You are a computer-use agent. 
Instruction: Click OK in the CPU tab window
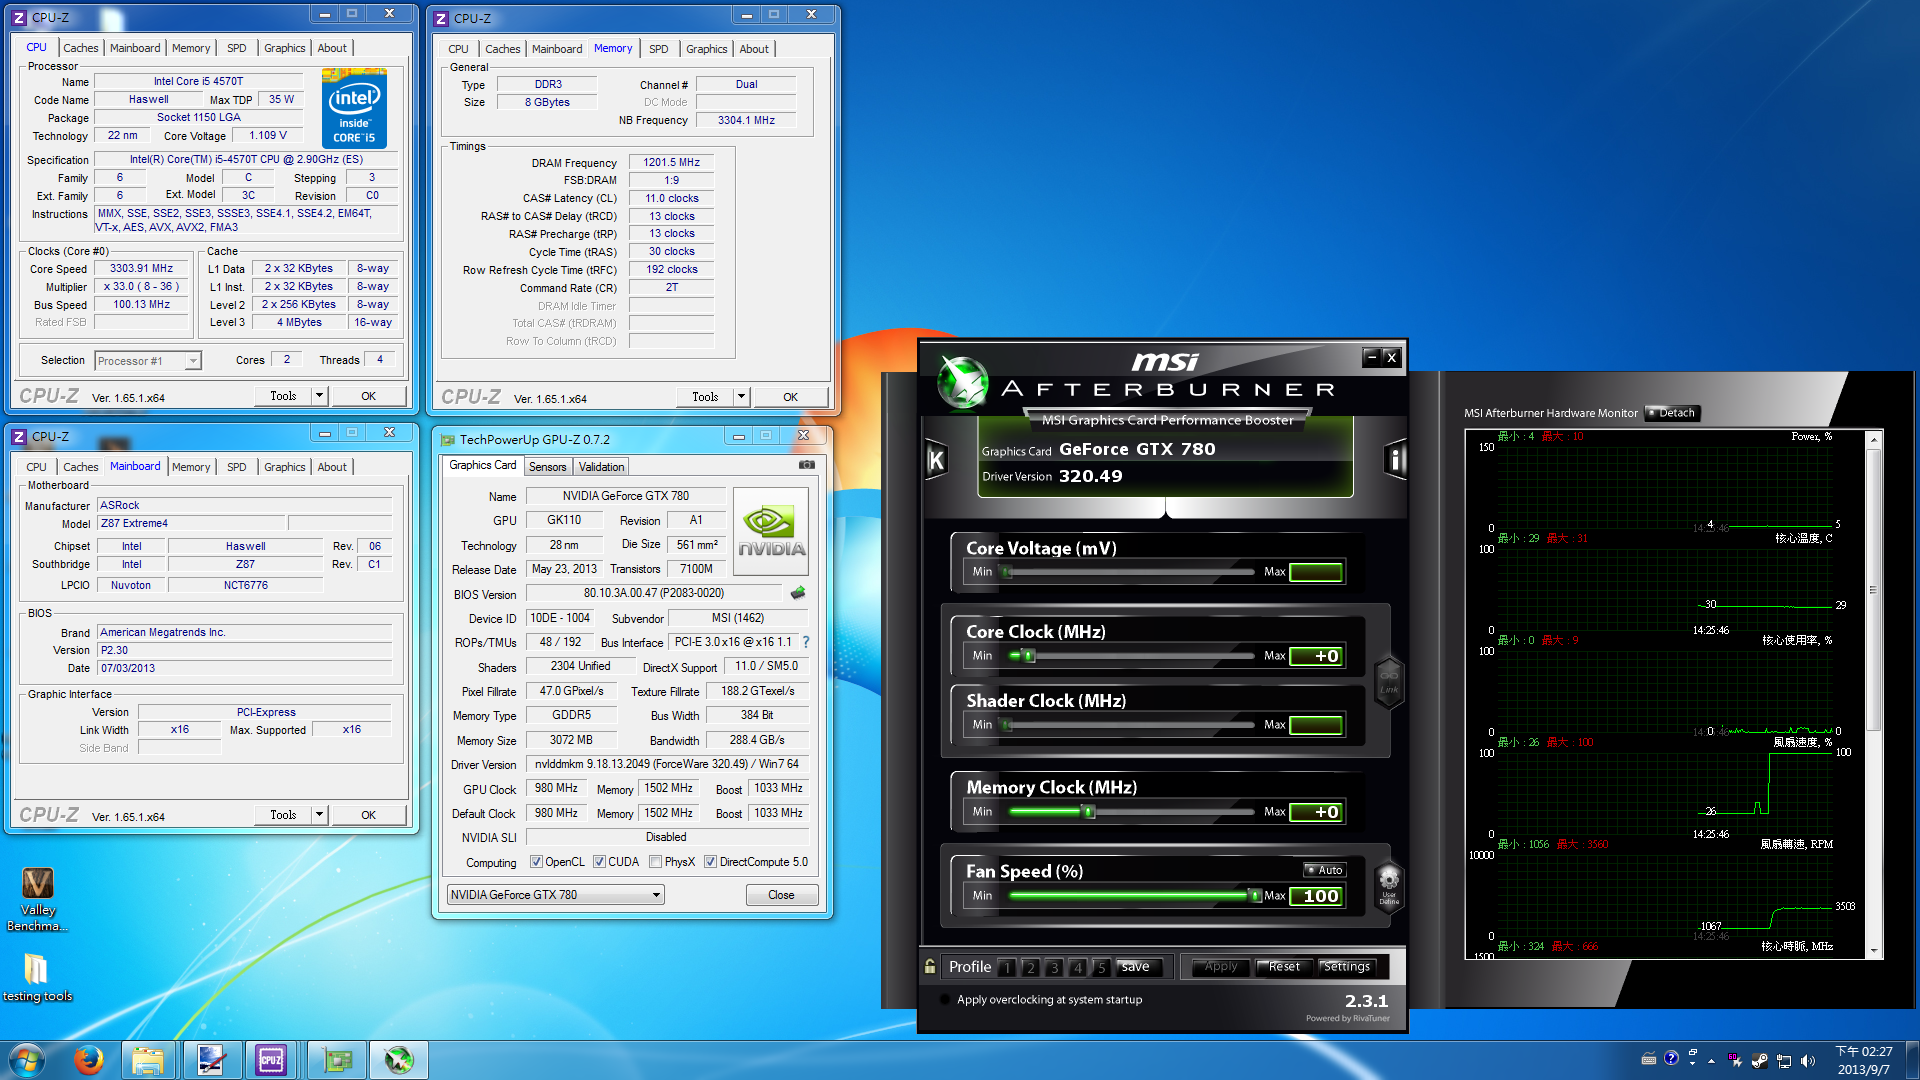pyautogui.click(x=368, y=396)
